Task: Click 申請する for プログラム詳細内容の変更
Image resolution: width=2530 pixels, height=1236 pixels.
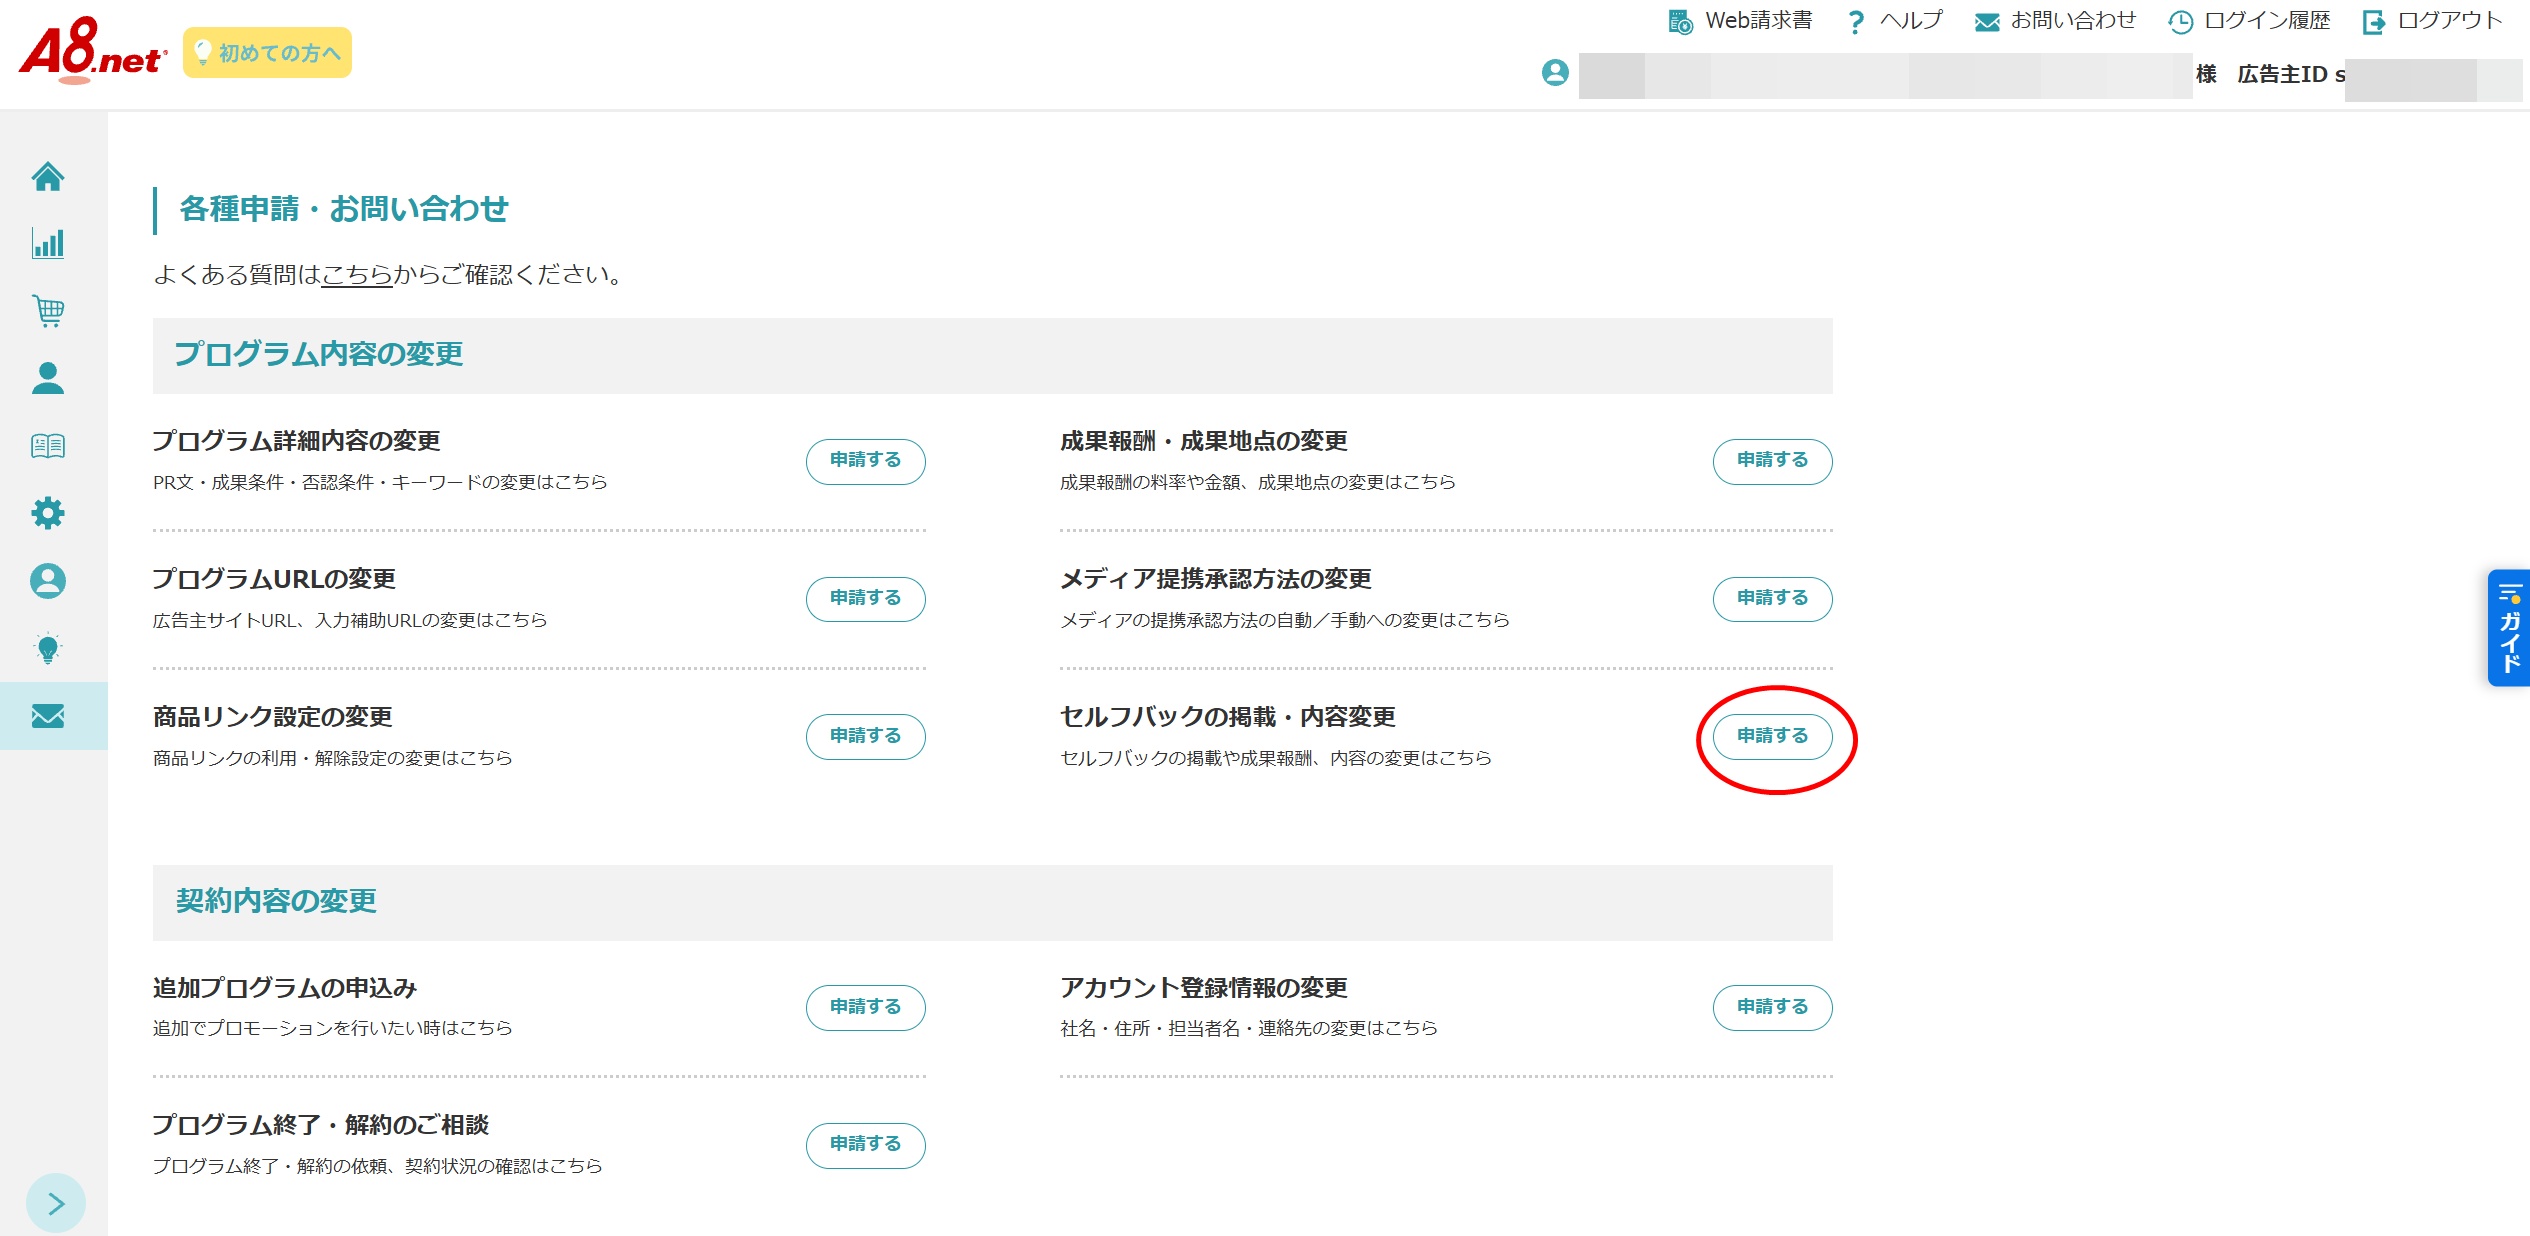Action: [866, 461]
